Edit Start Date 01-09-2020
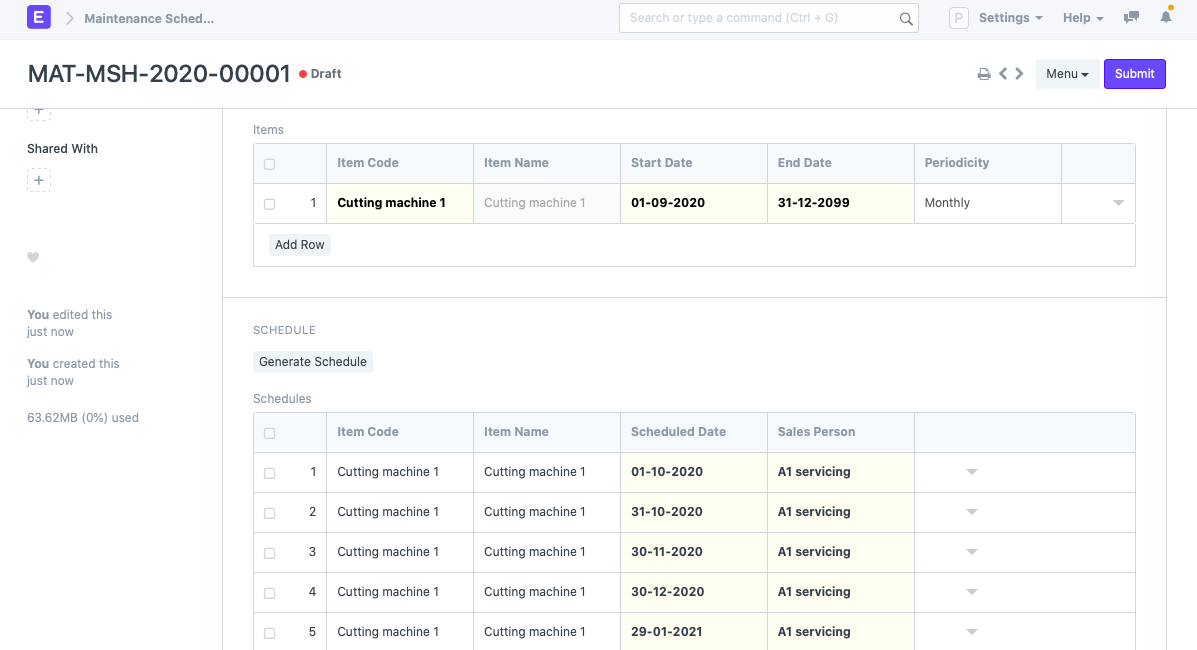This screenshot has height=650, width=1197. (x=694, y=203)
